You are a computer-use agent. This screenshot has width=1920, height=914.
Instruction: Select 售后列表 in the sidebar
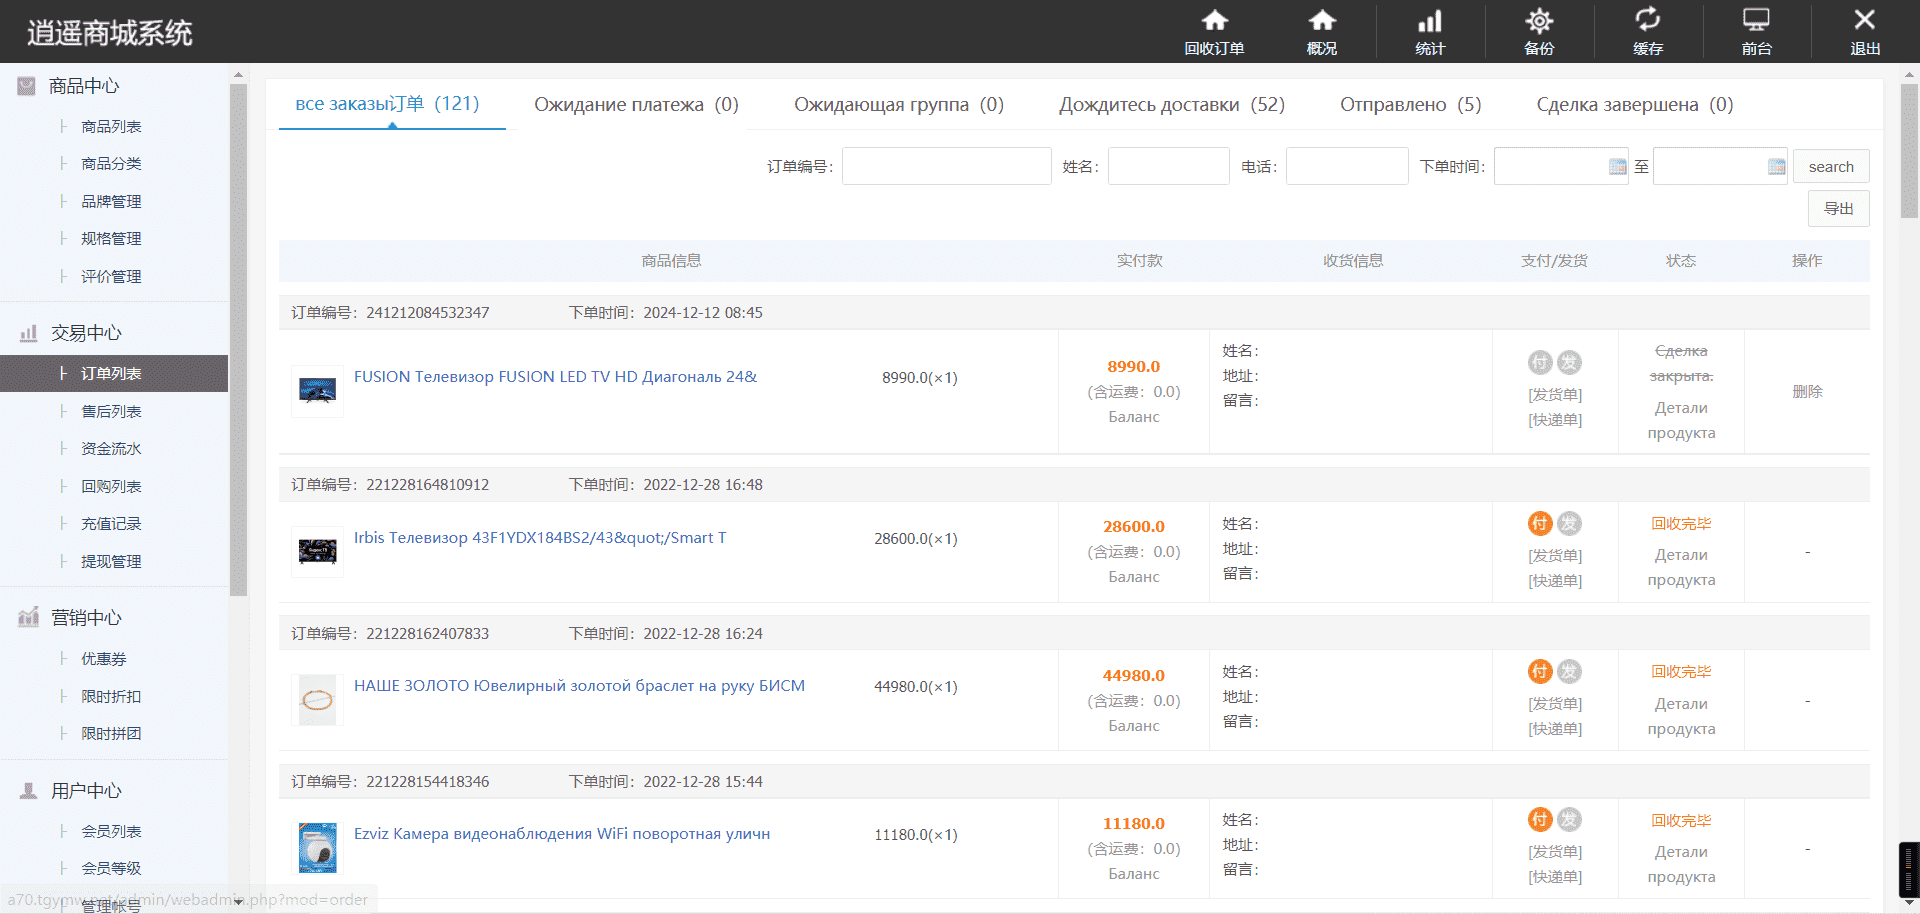(111, 411)
